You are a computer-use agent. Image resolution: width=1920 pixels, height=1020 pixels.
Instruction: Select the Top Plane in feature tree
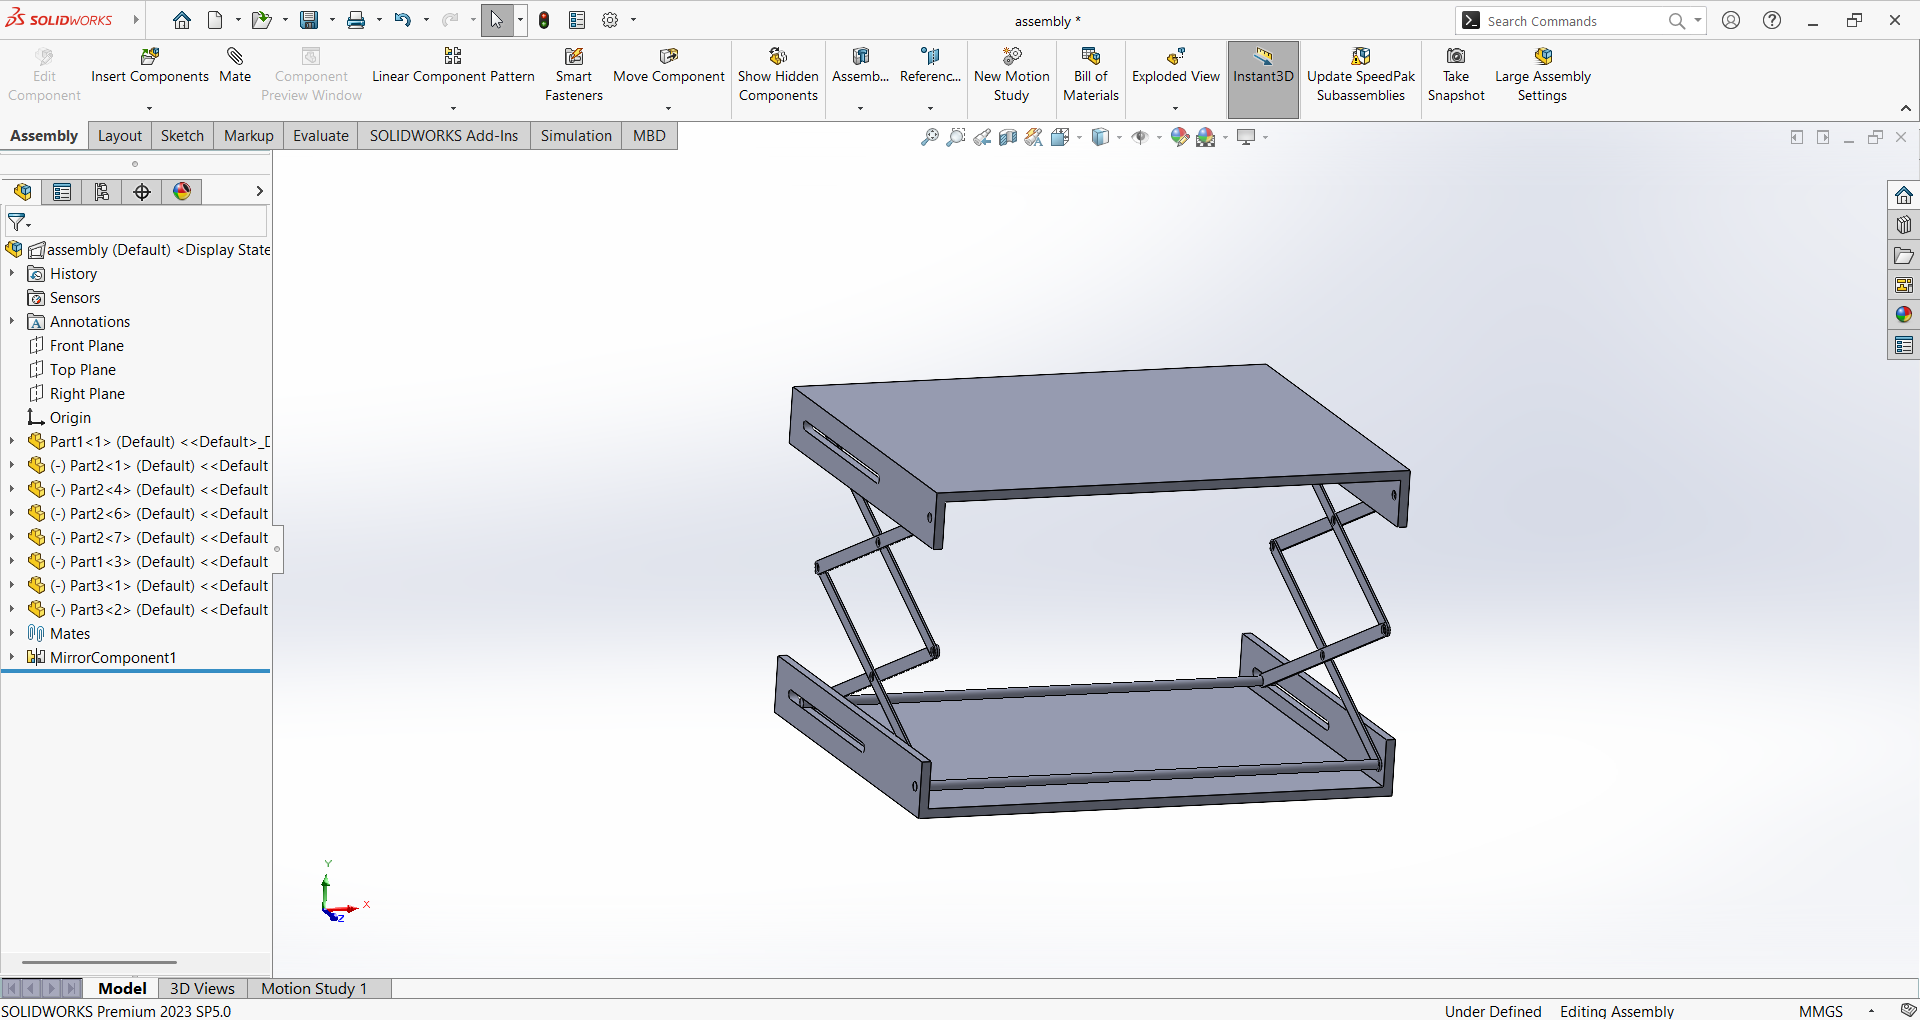tap(83, 370)
